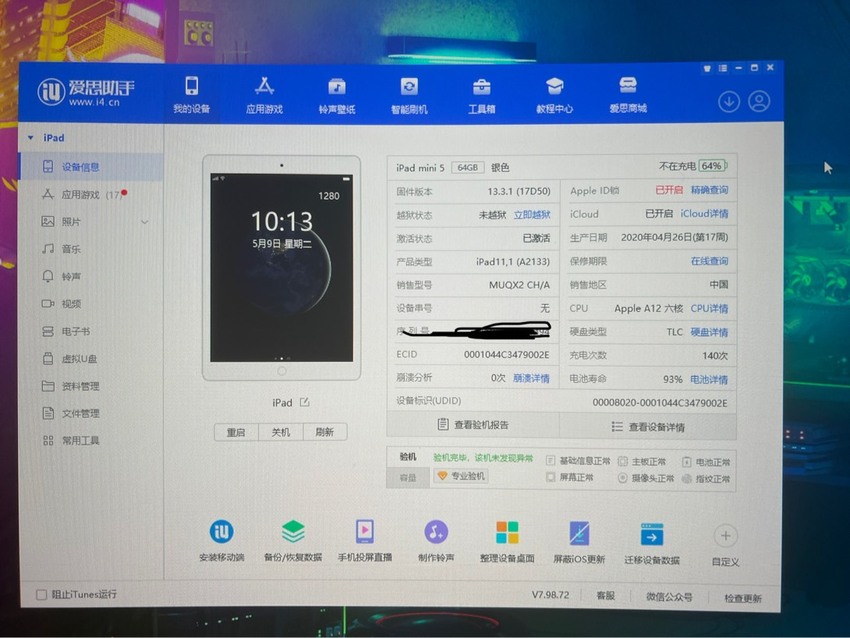Select 视频 in sidebar
This screenshot has height=638, width=850.
tap(91, 304)
